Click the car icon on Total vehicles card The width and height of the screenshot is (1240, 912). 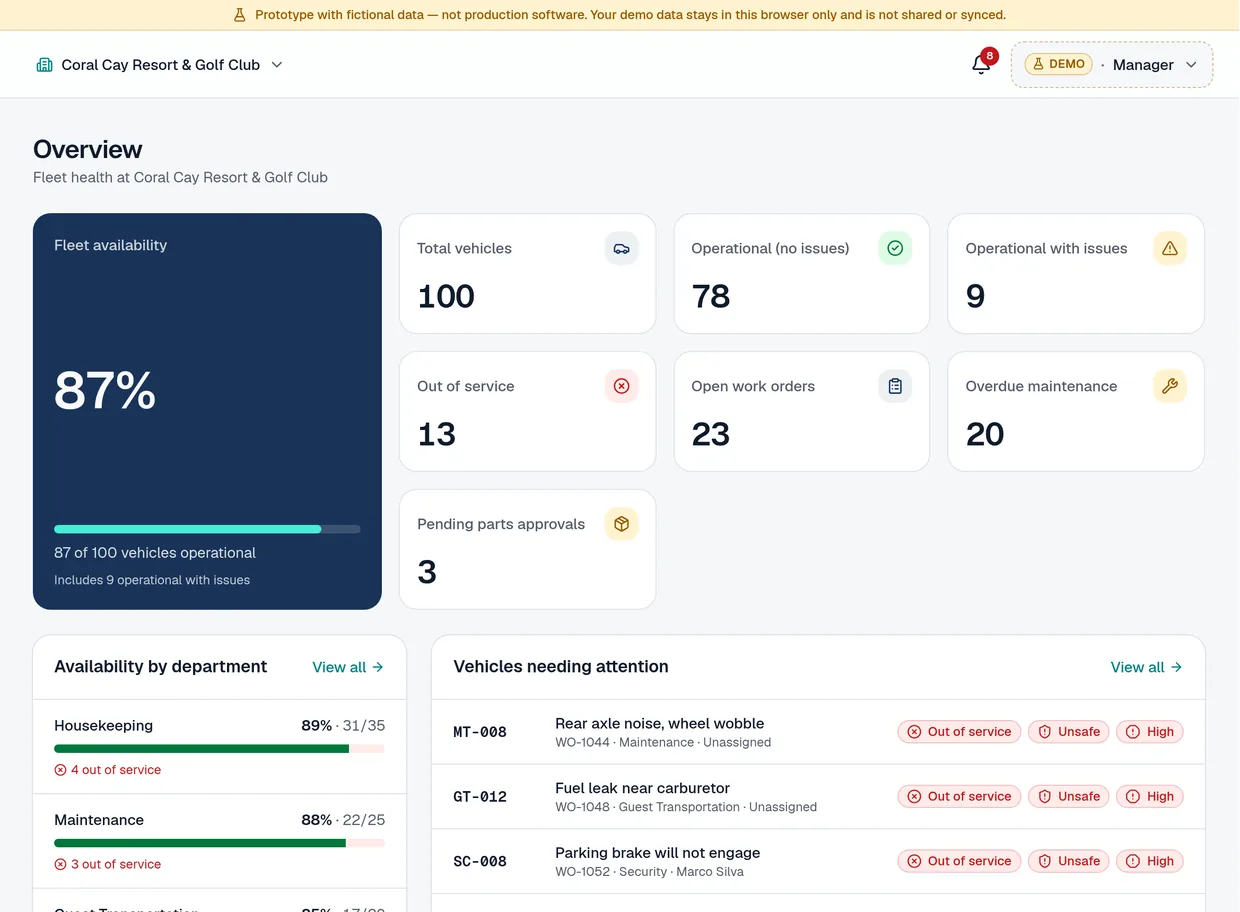pos(621,248)
